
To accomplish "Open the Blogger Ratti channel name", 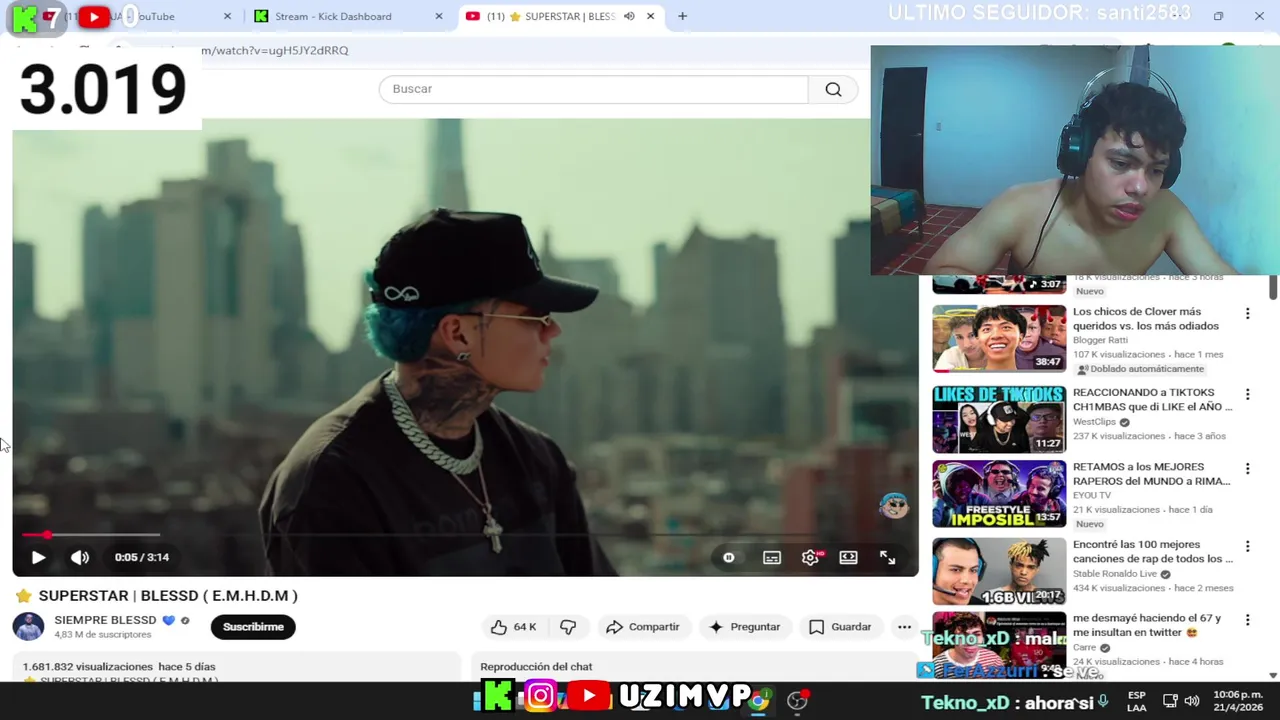I will click(1100, 340).
